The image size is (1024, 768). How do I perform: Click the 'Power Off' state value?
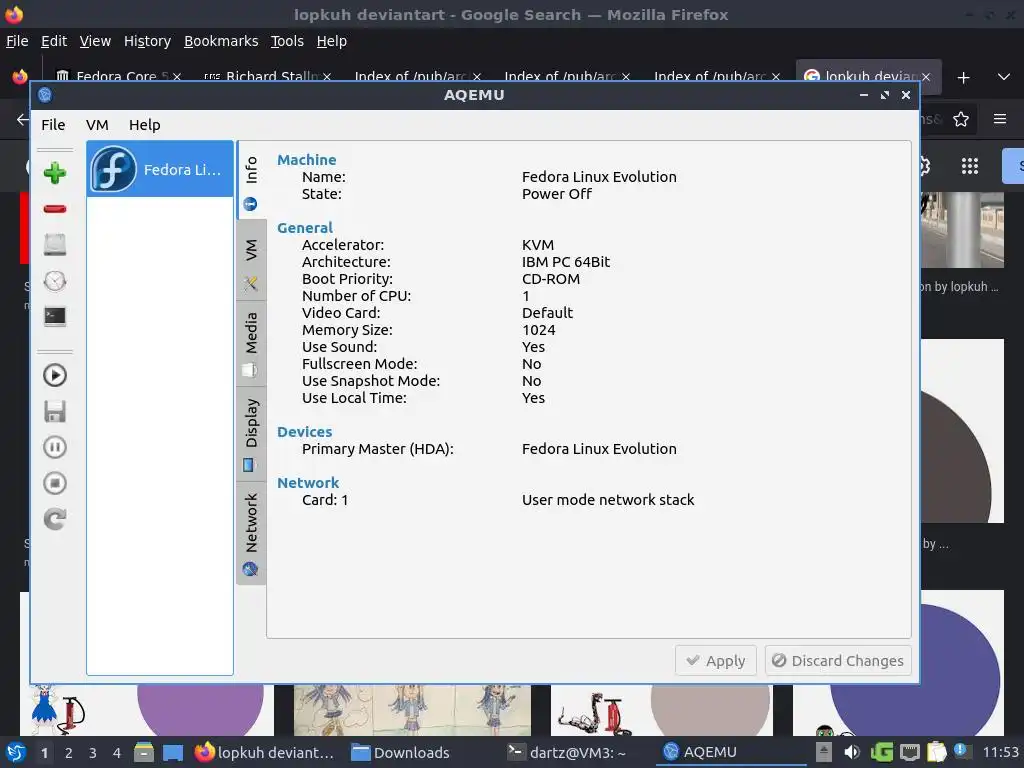[x=556, y=194]
